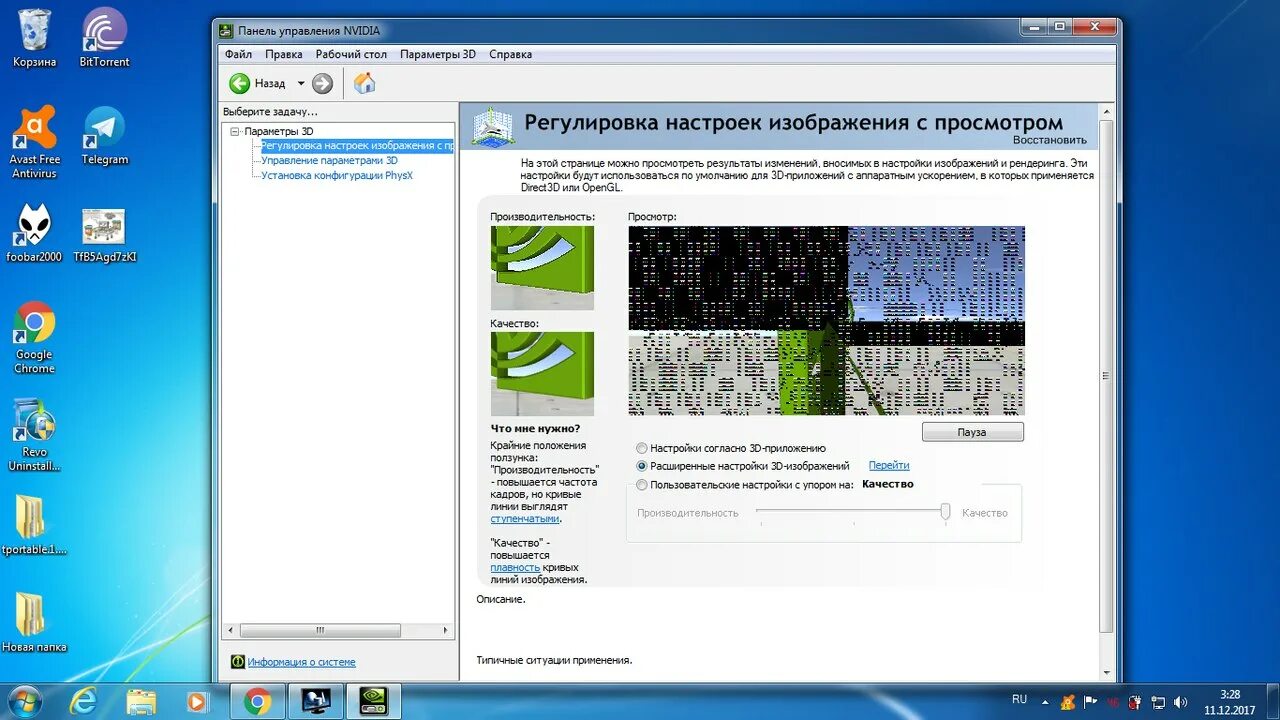Click right arrow of task pane scrollbar
1280x720 pixels.
coord(446,630)
